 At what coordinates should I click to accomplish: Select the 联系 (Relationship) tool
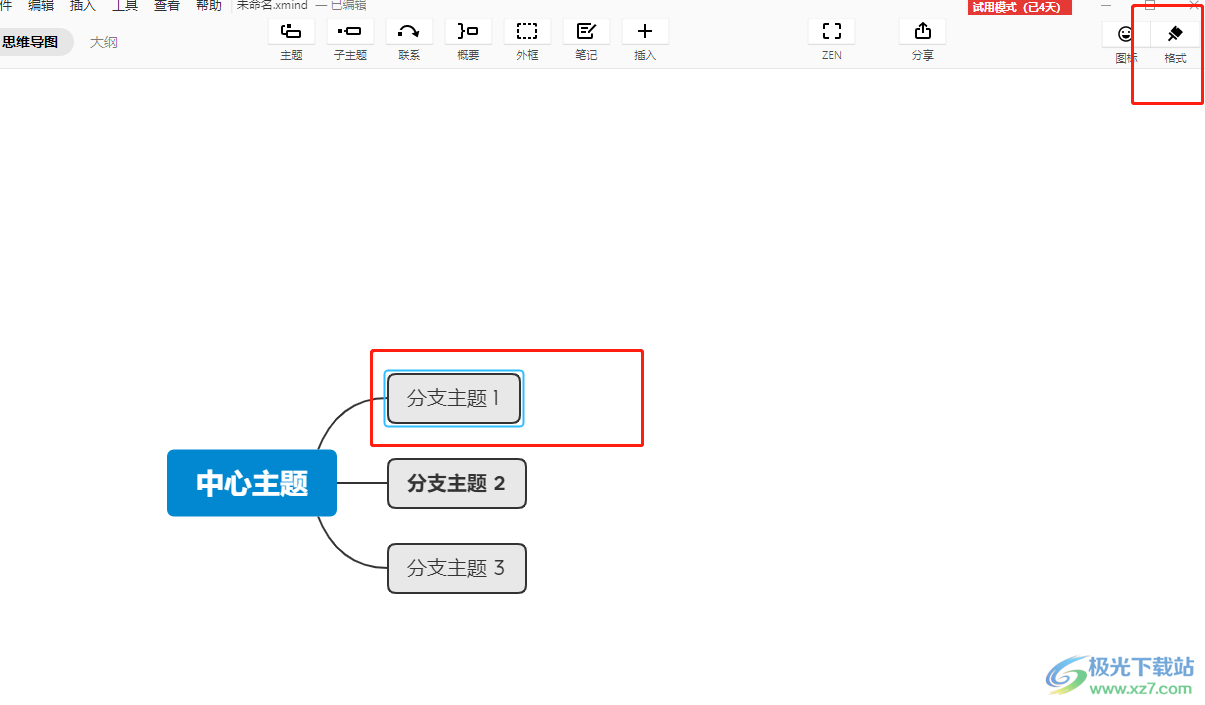point(409,32)
